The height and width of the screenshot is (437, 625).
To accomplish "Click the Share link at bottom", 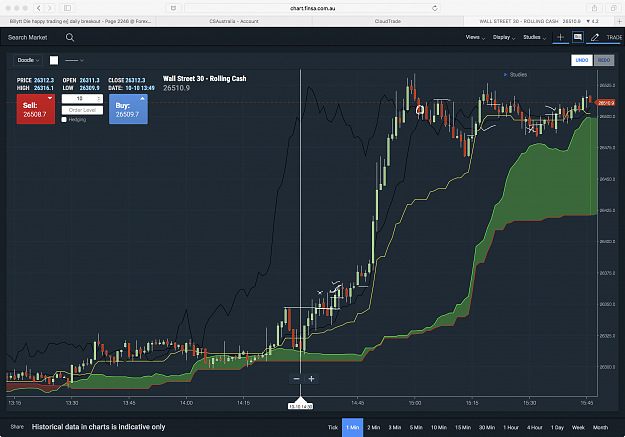I will pyautogui.click(x=17, y=427).
